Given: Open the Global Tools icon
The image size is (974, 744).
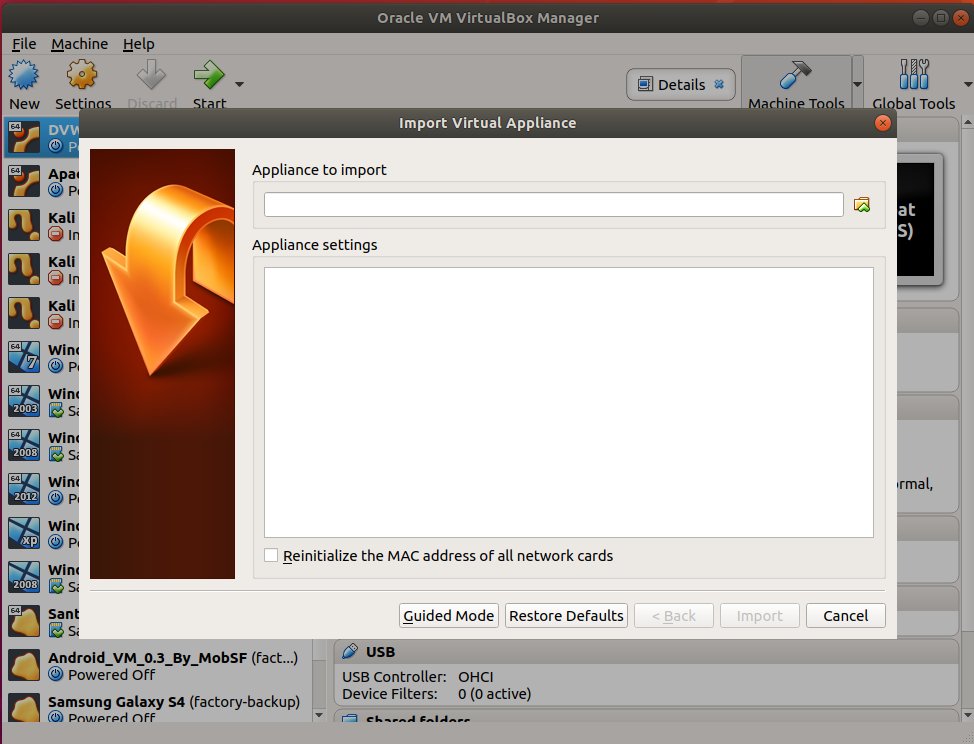Looking at the screenshot, I should 914,75.
